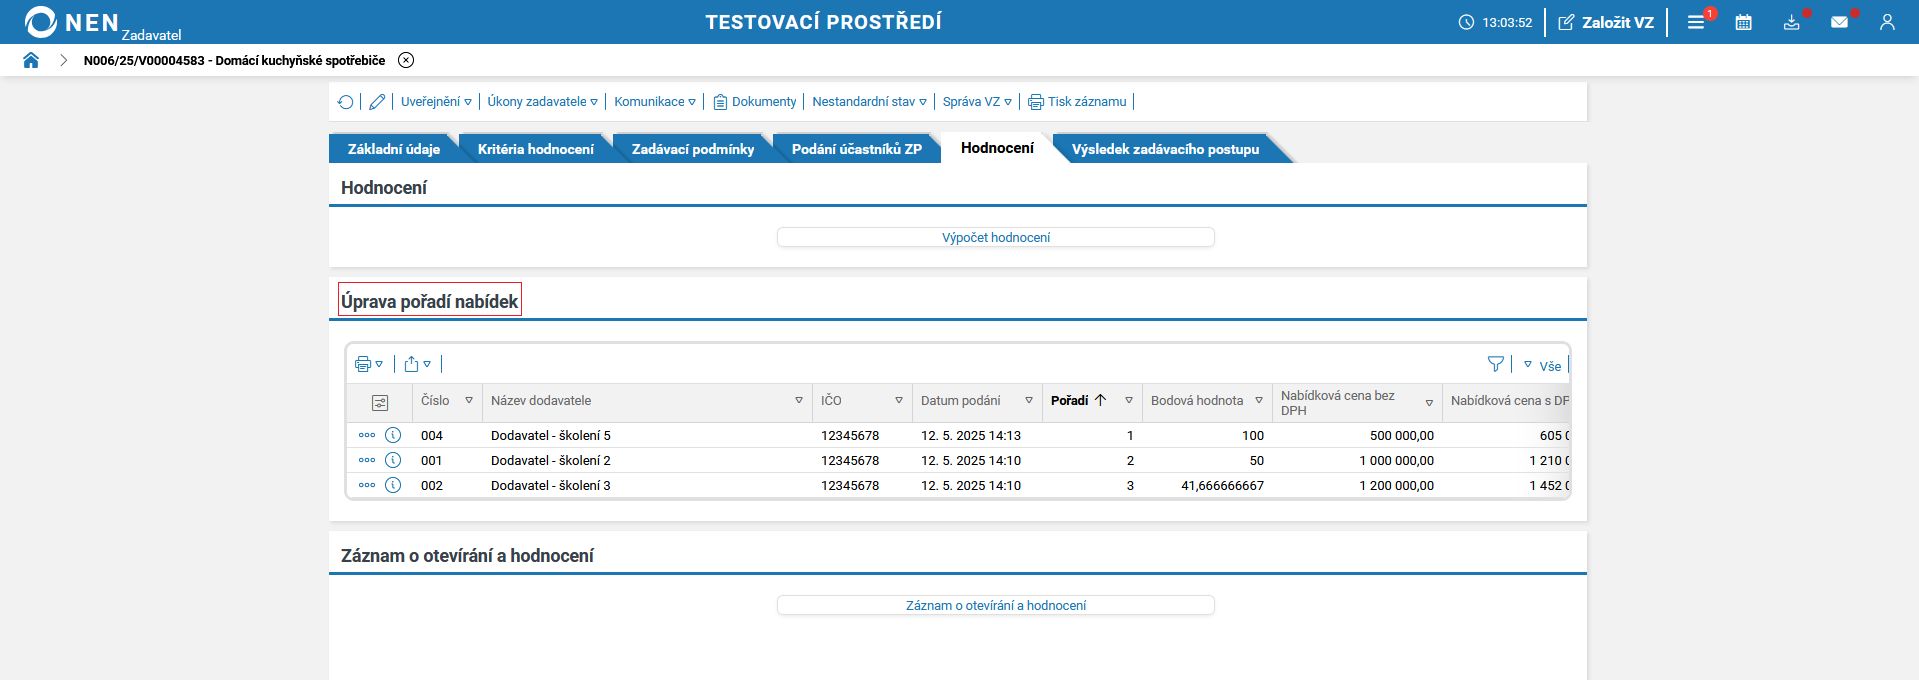Click the NEN logo
1919x680 pixels.
(72, 22)
